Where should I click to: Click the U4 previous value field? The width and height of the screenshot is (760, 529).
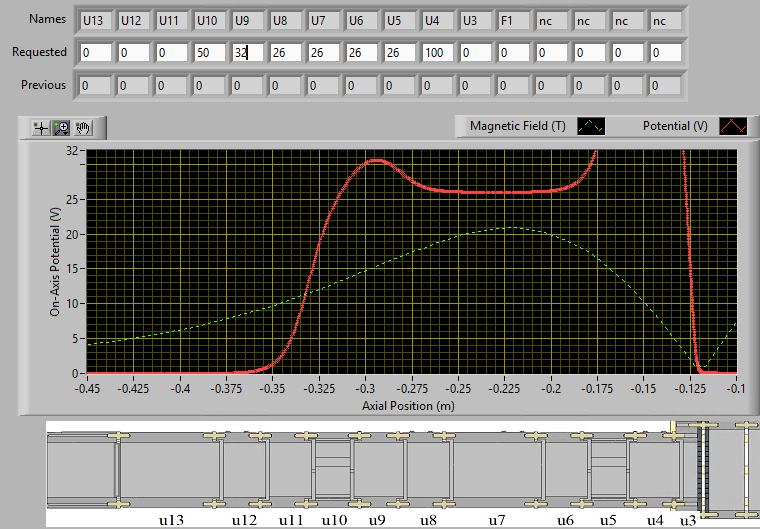pos(438,86)
